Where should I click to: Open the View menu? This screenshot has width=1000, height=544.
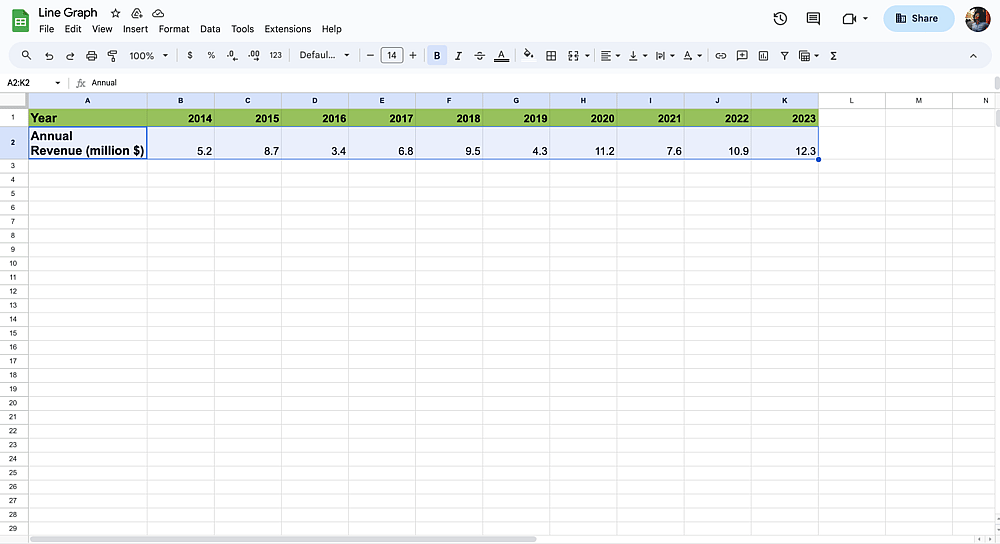point(102,29)
